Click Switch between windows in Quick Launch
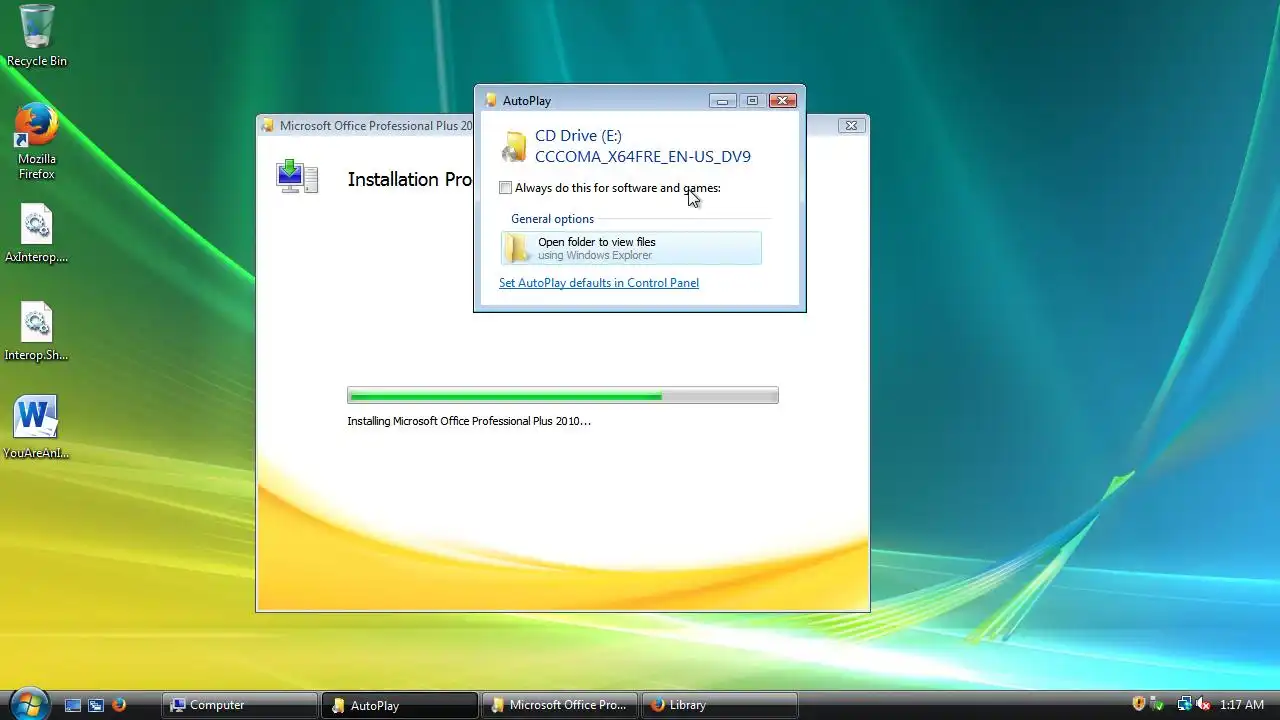This screenshot has height=720, width=1280. (96, 705)
